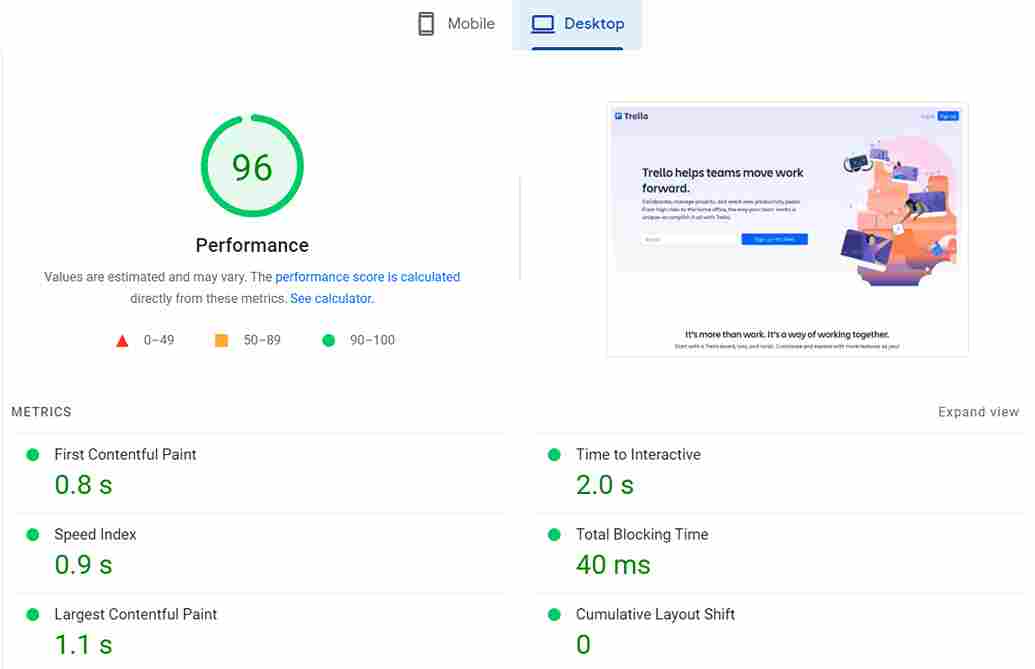Expand the metrics with Expand view
Screen dimensions: 1035x669
tap(978, 411)
